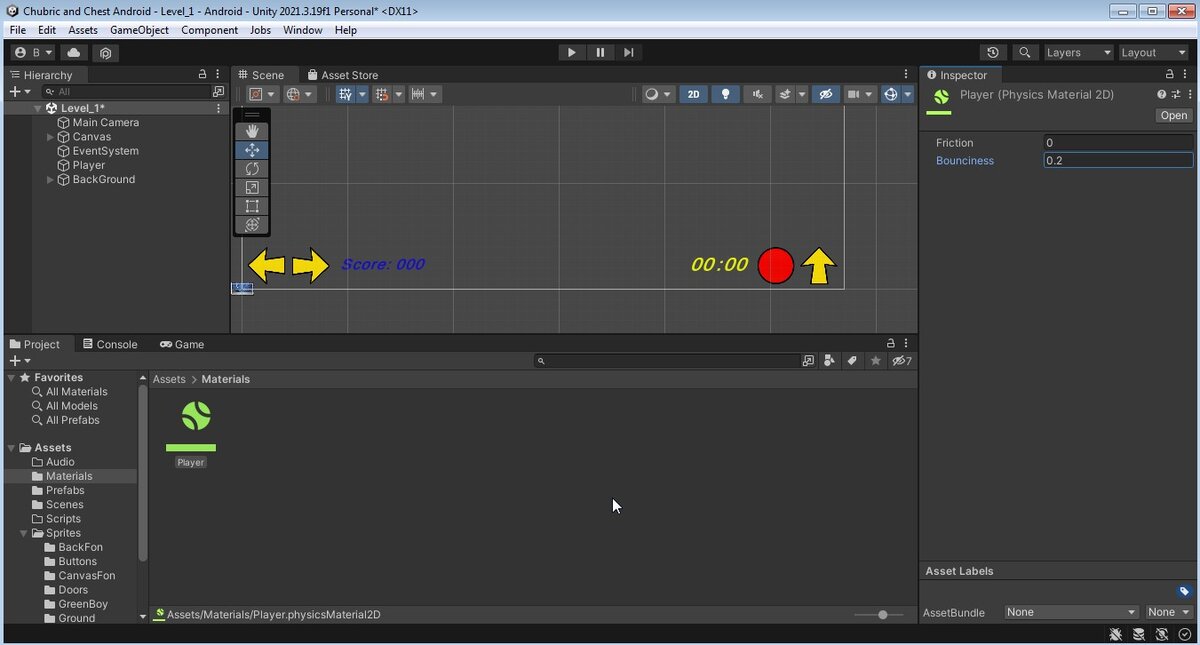Select the Scale tool in Scene toolbar
The image size is (1200, 645).
[x=252, y=188]
